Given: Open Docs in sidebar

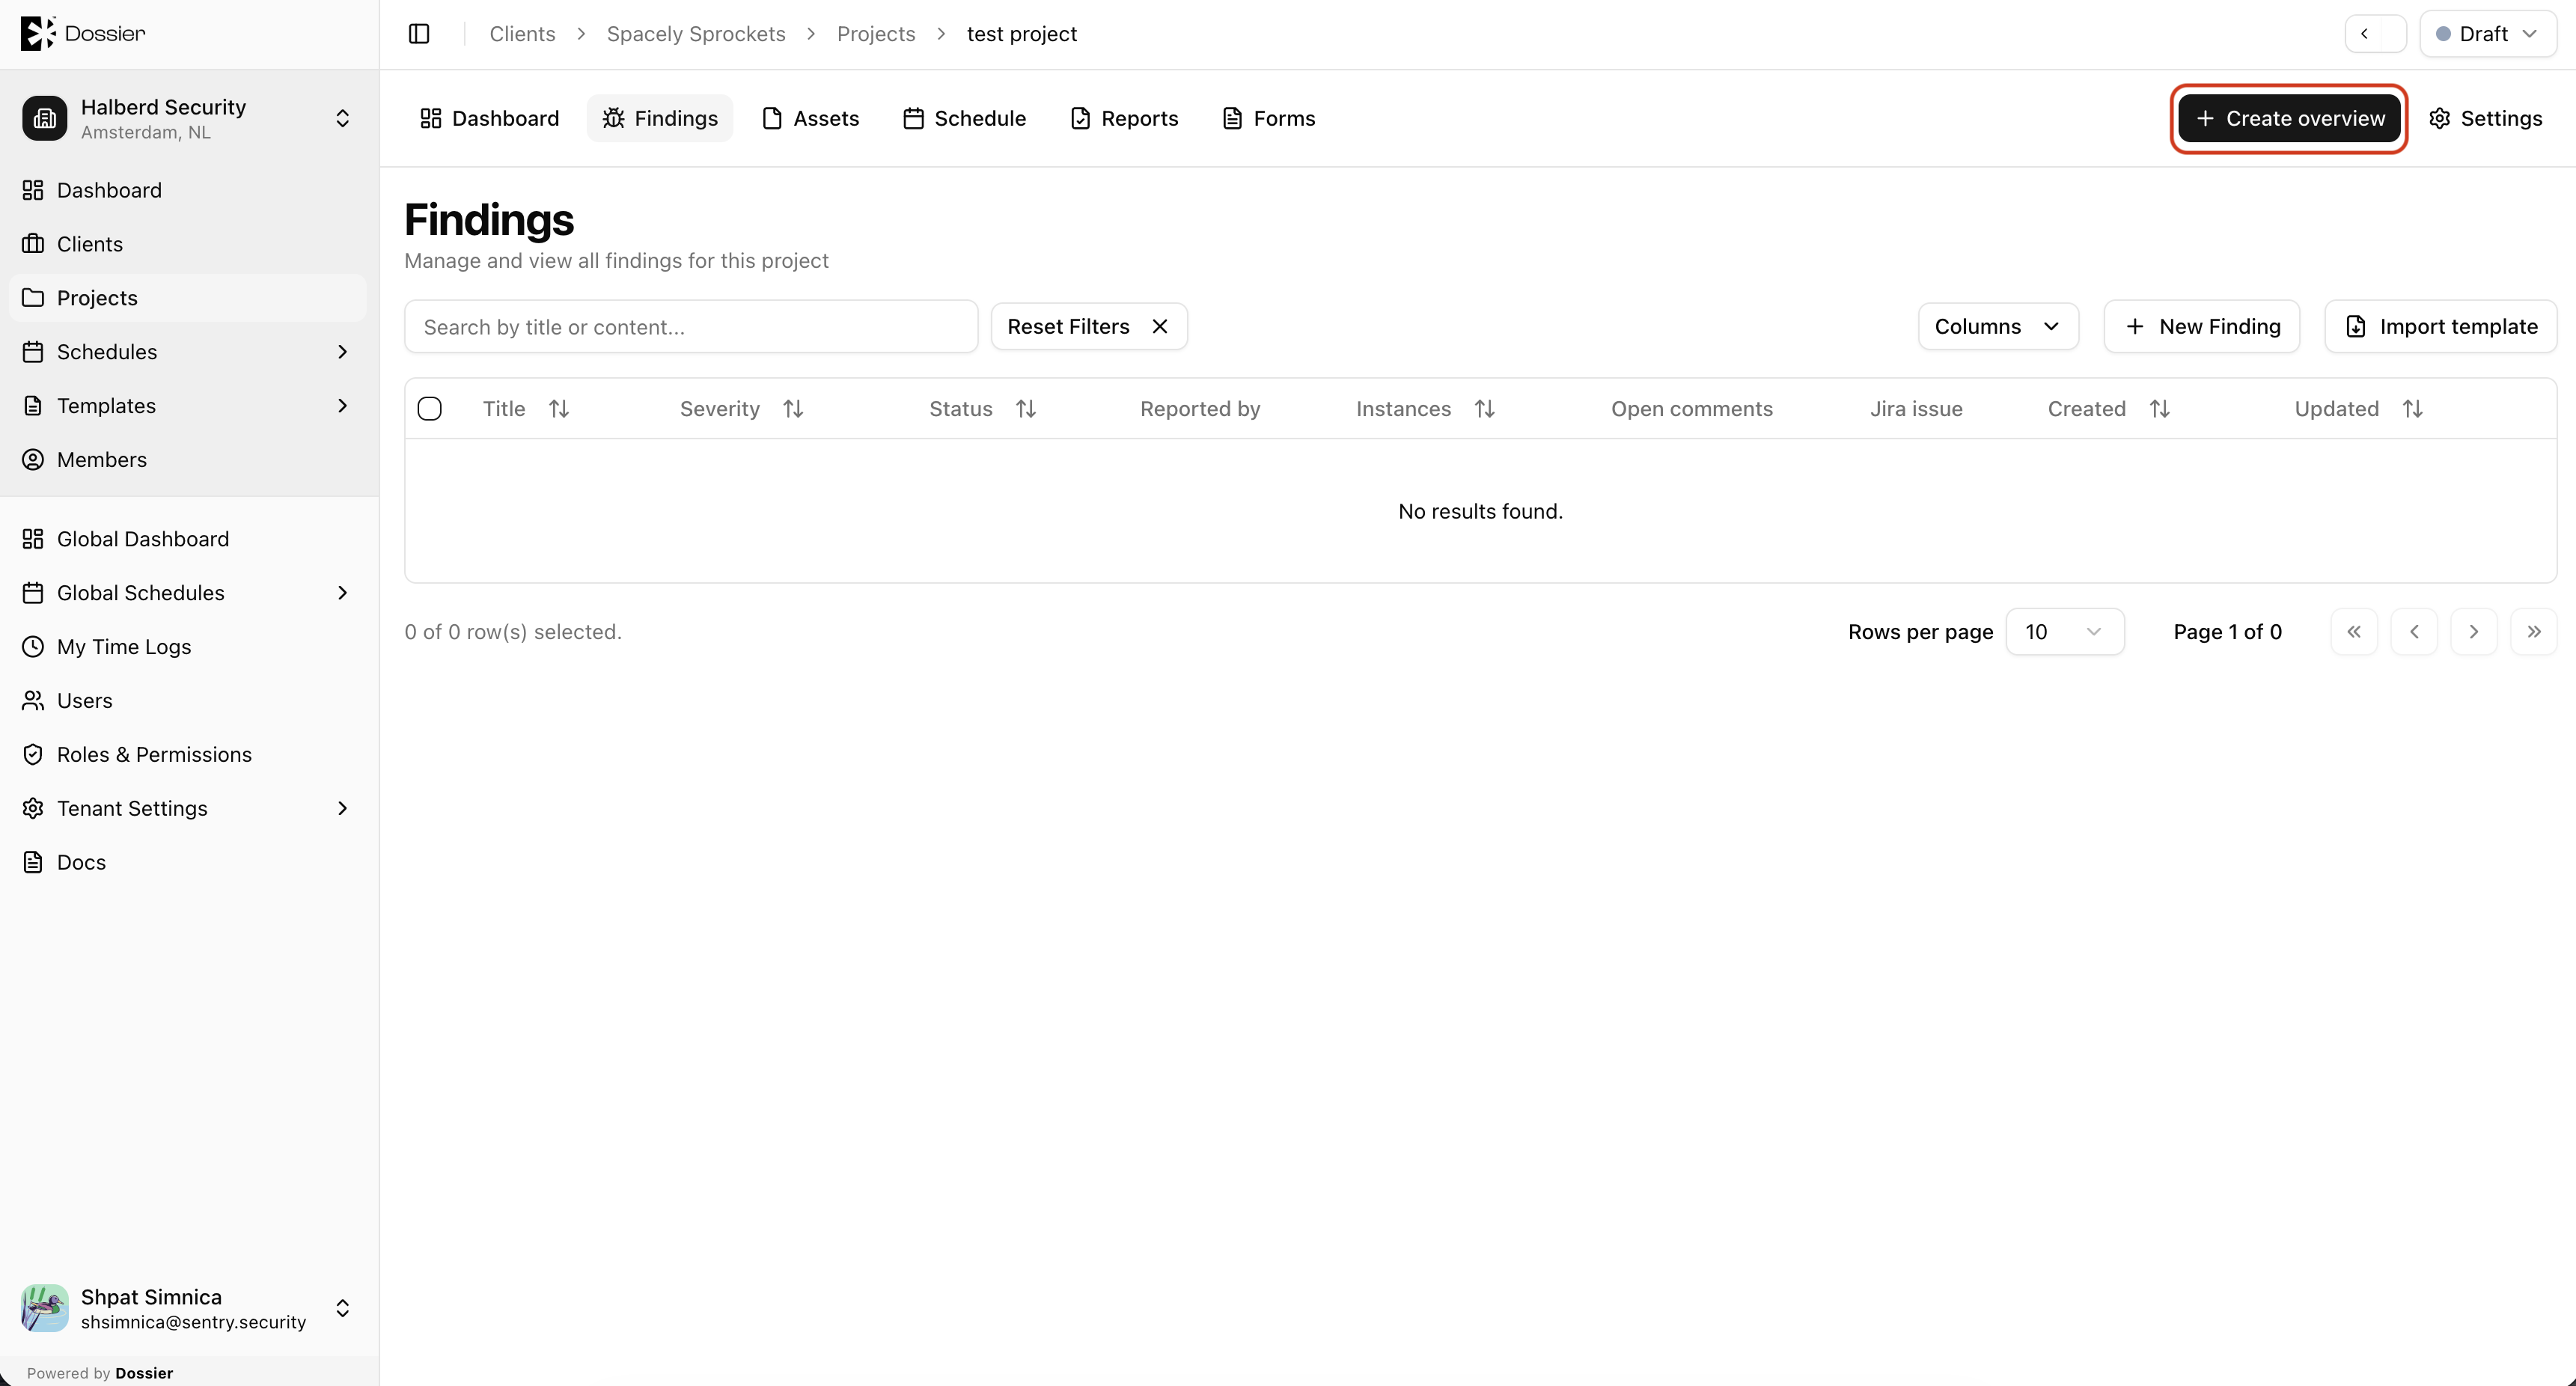Looking at the screenshot, I should point(188,862).
